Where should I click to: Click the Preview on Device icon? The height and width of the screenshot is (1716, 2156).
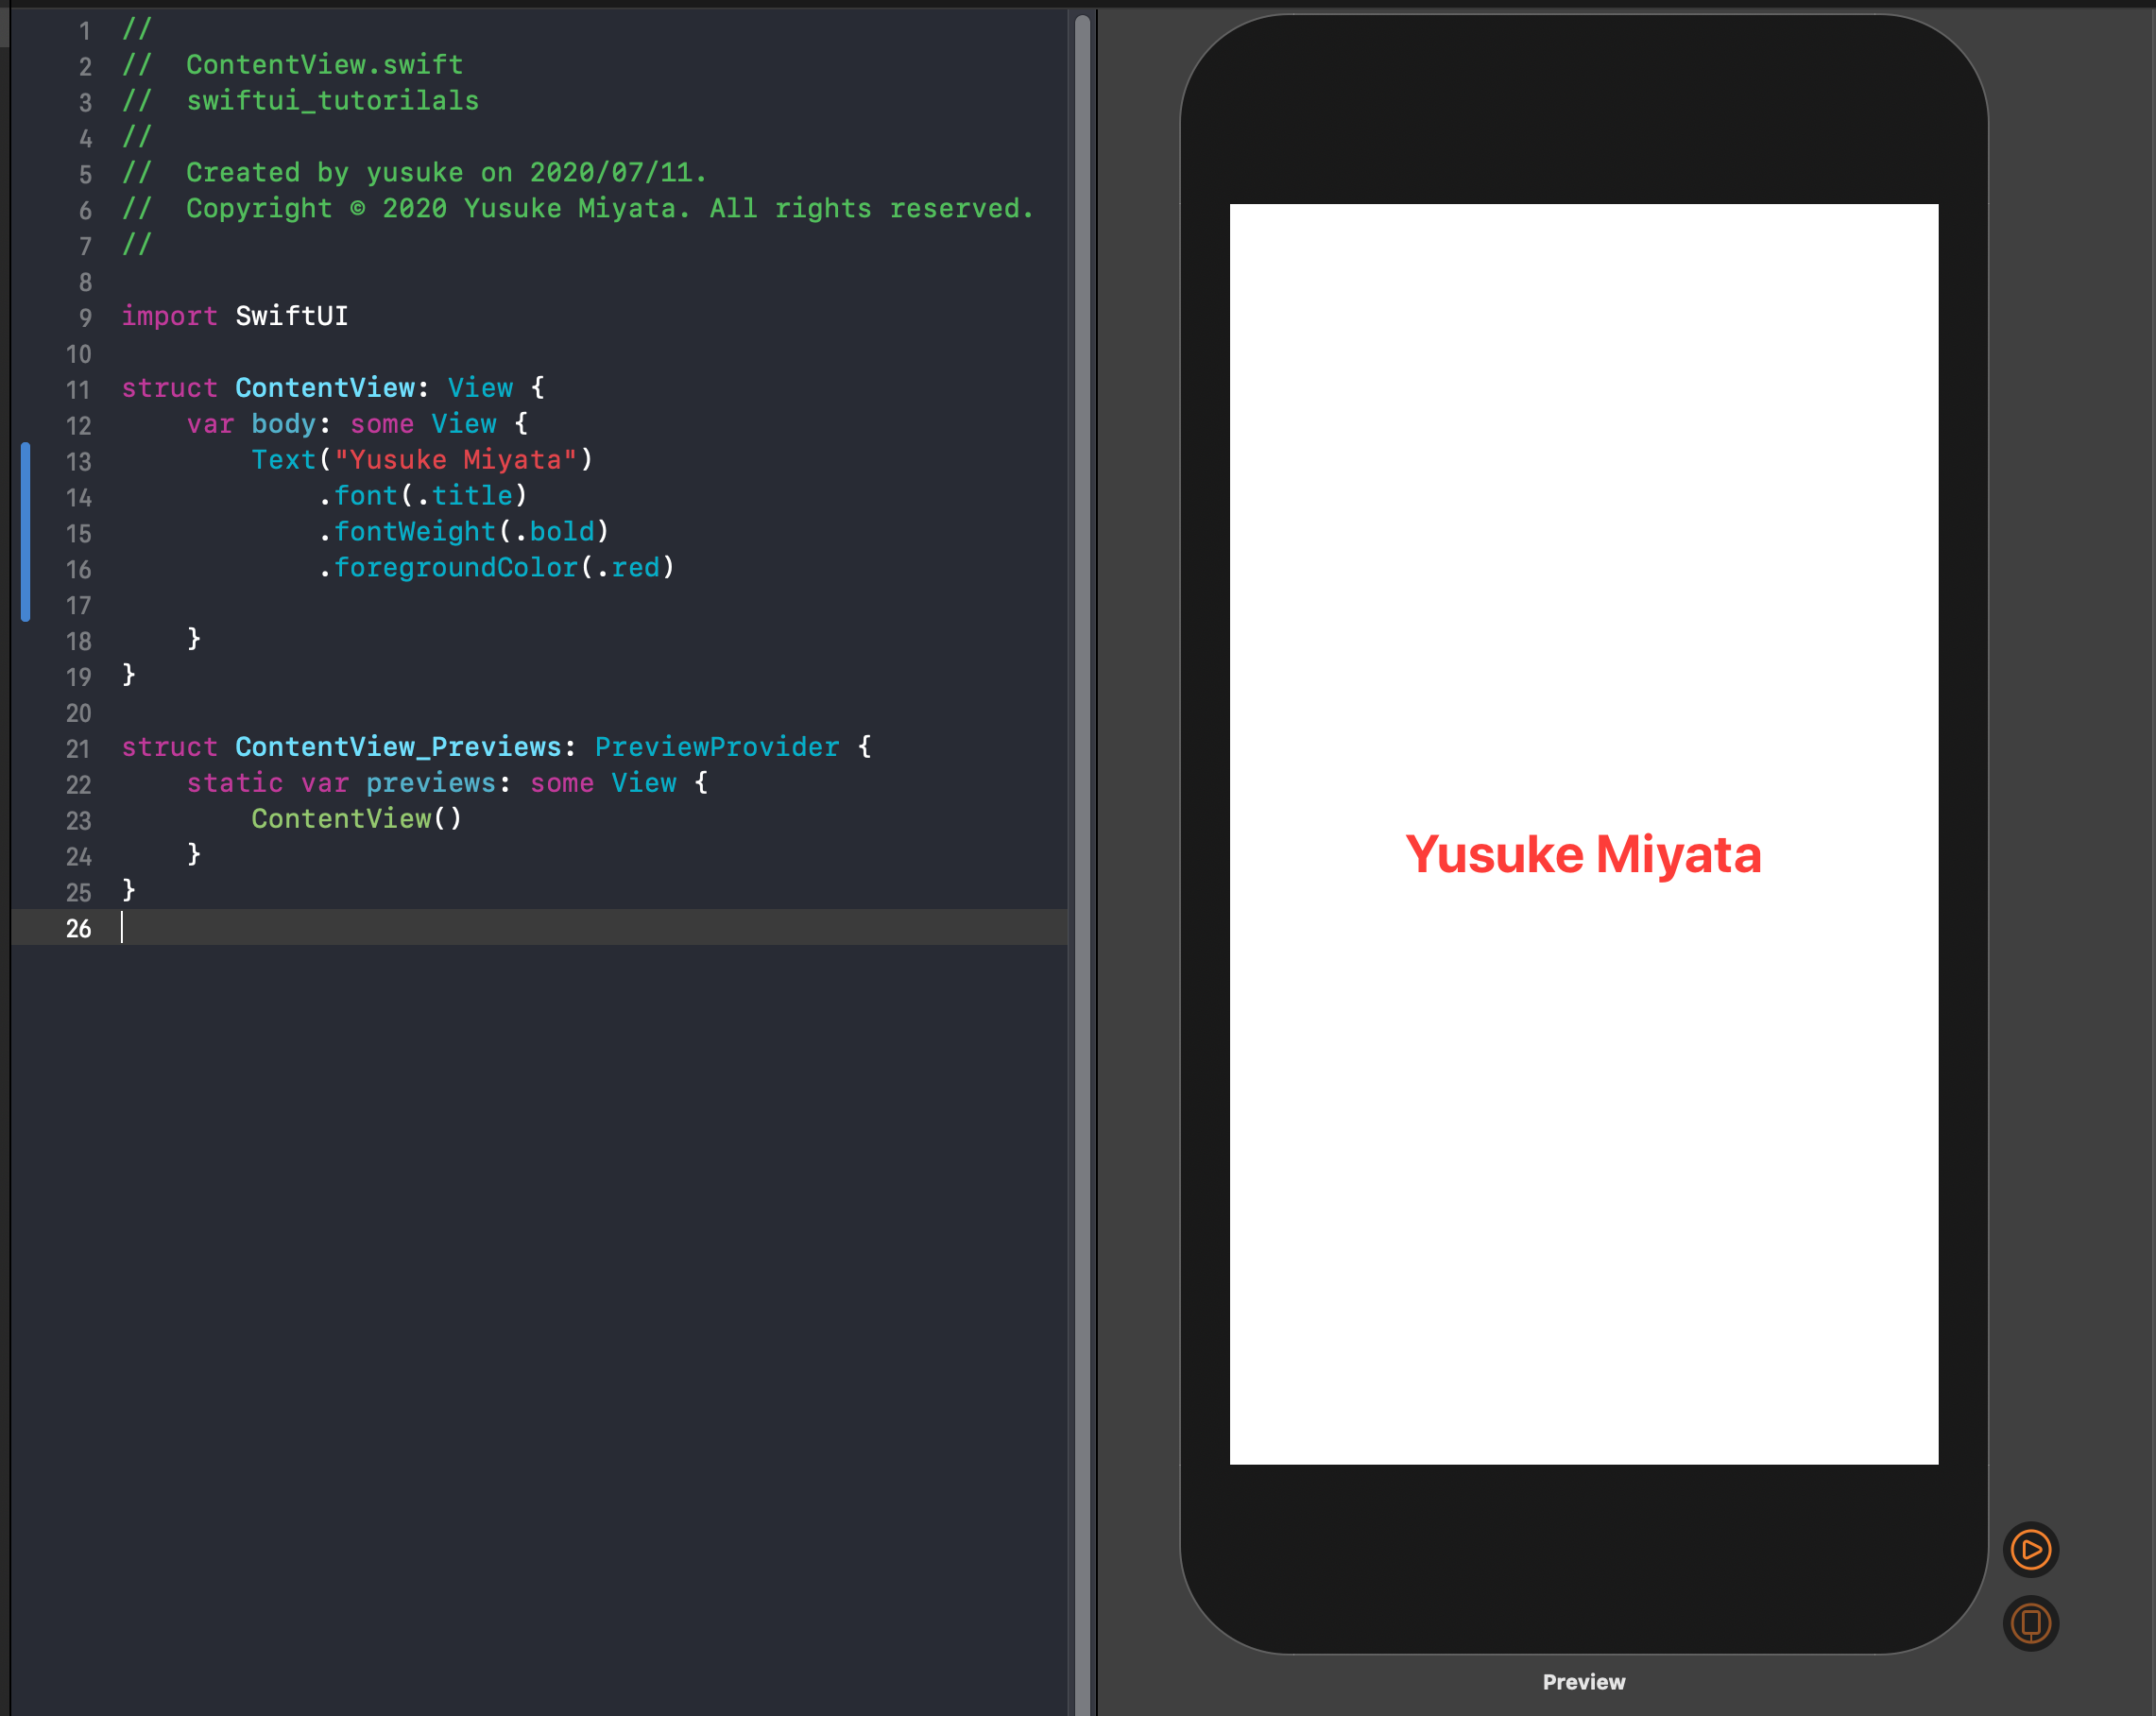[x=2030, y=1623]
